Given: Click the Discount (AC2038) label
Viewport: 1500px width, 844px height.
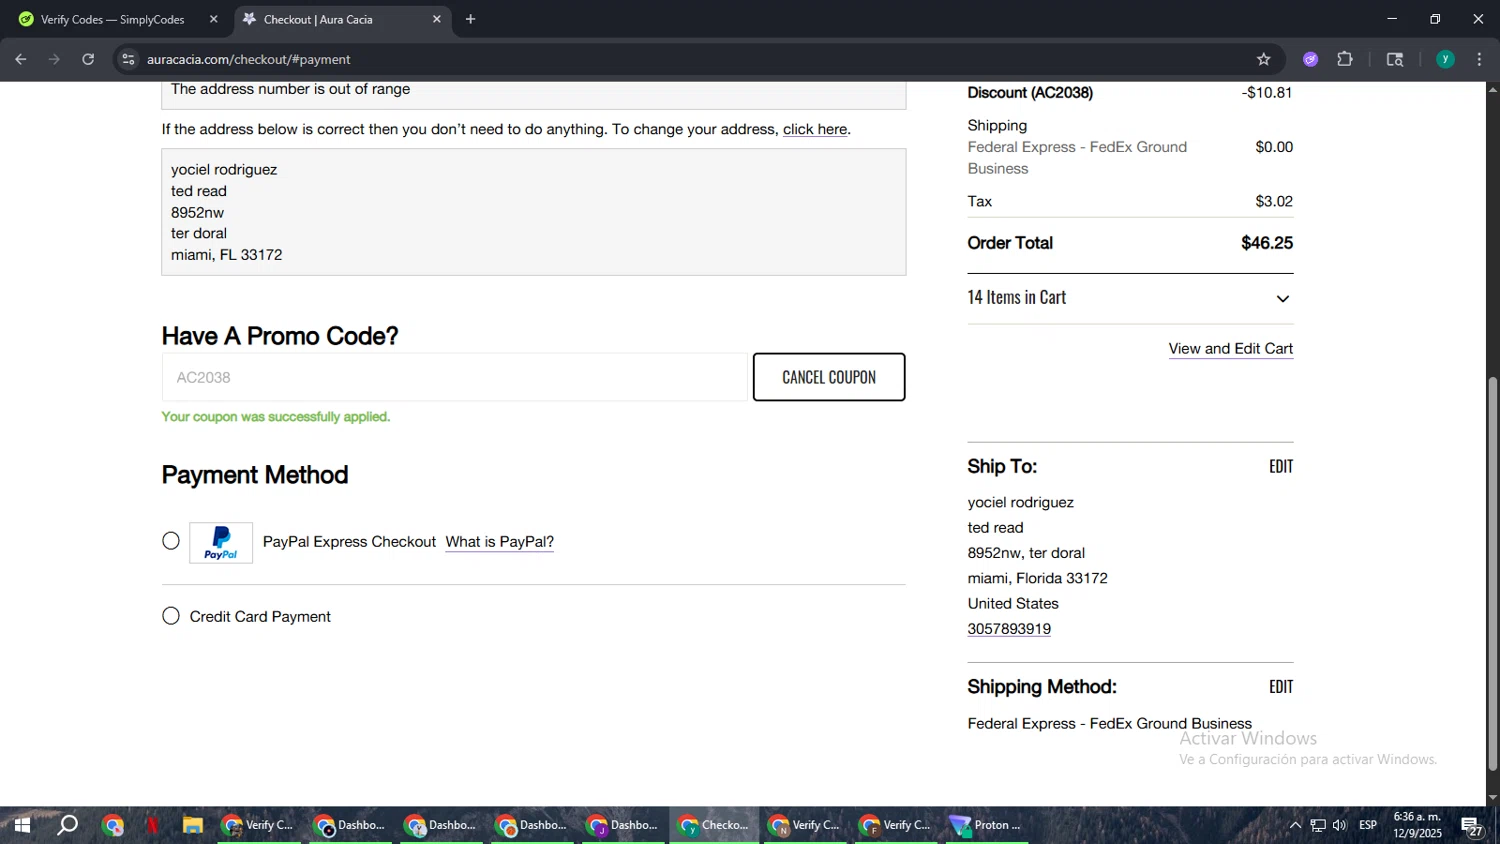Looking at the screenshot, I should pos(1030,92).
